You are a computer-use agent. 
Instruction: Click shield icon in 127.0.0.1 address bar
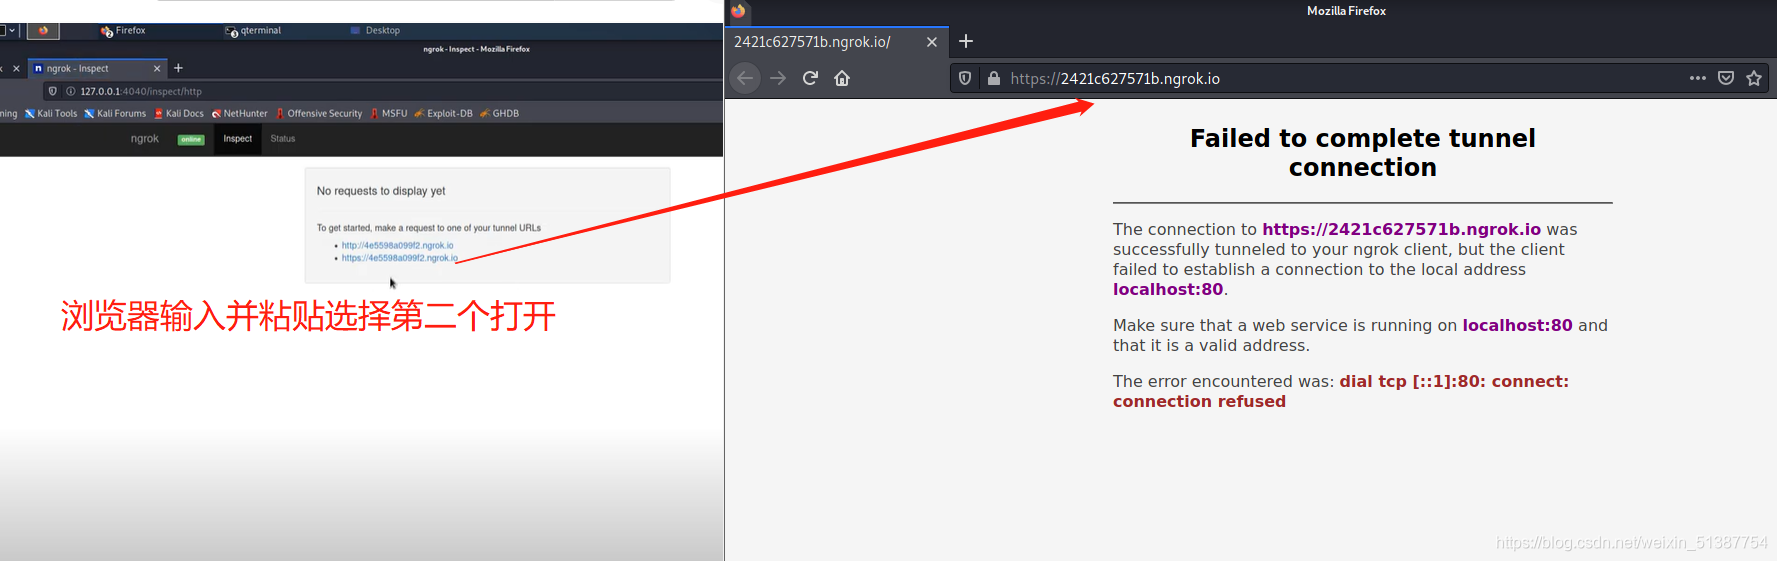(53, 91)
